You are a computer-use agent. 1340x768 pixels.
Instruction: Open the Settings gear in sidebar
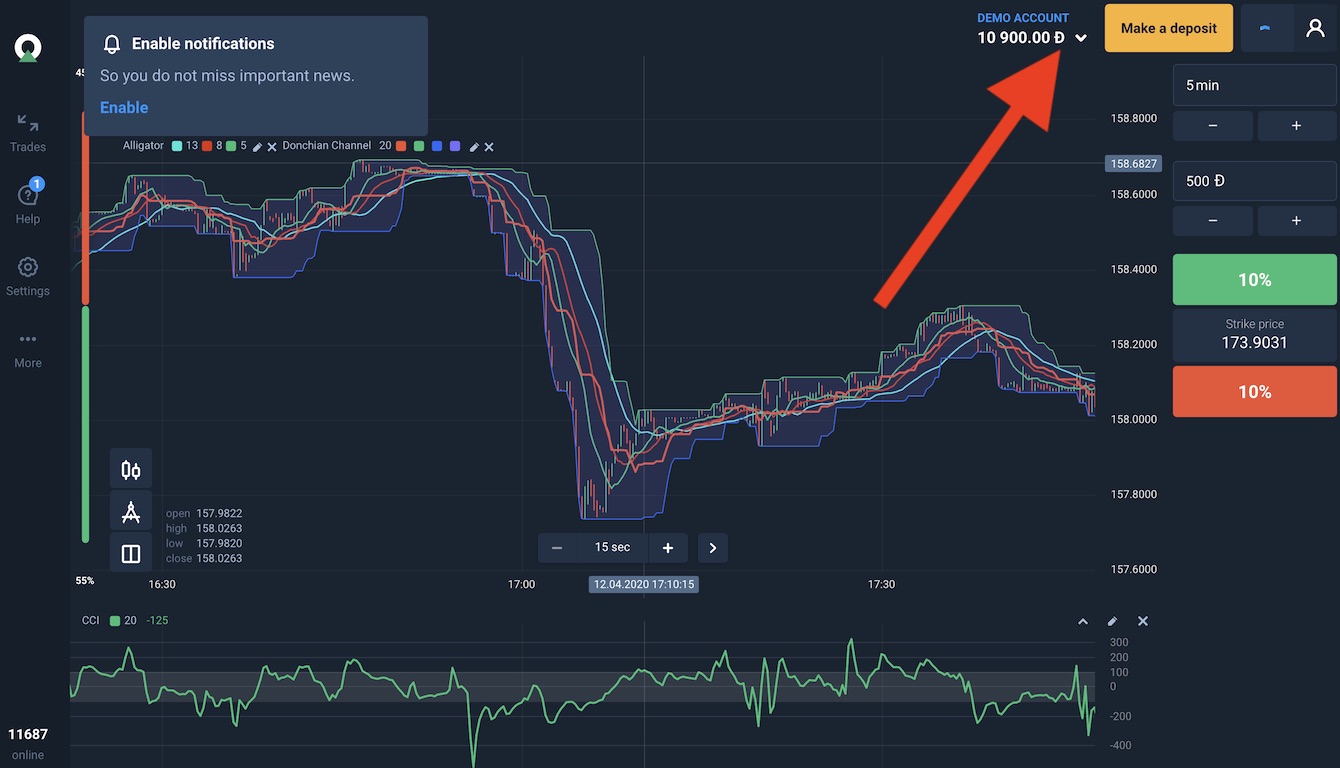[x=28, y=276]
